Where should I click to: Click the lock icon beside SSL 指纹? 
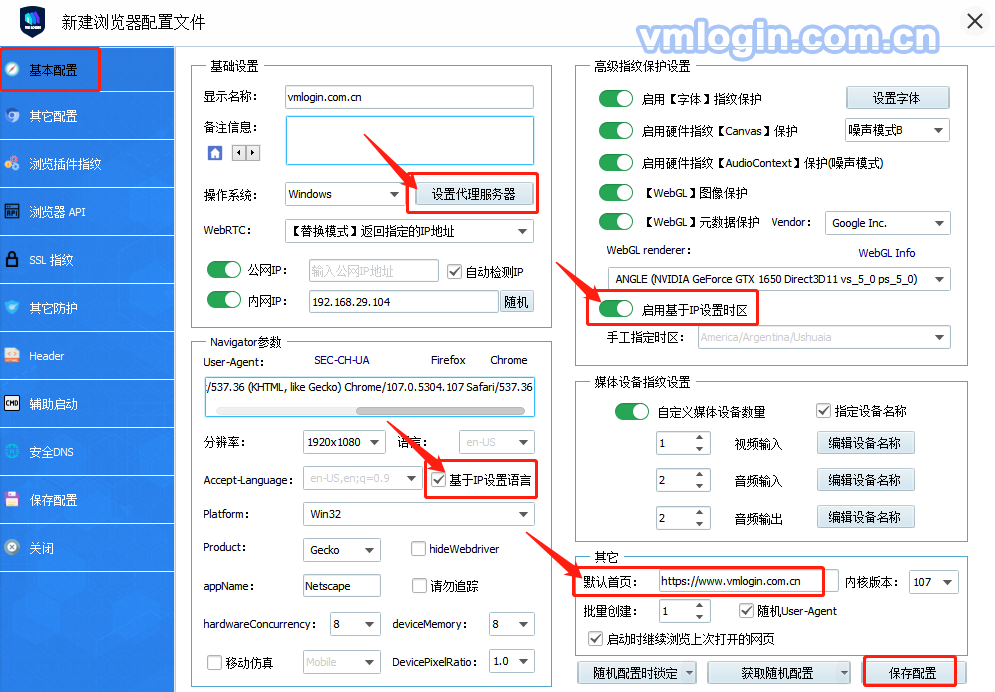tap(12, 259)
